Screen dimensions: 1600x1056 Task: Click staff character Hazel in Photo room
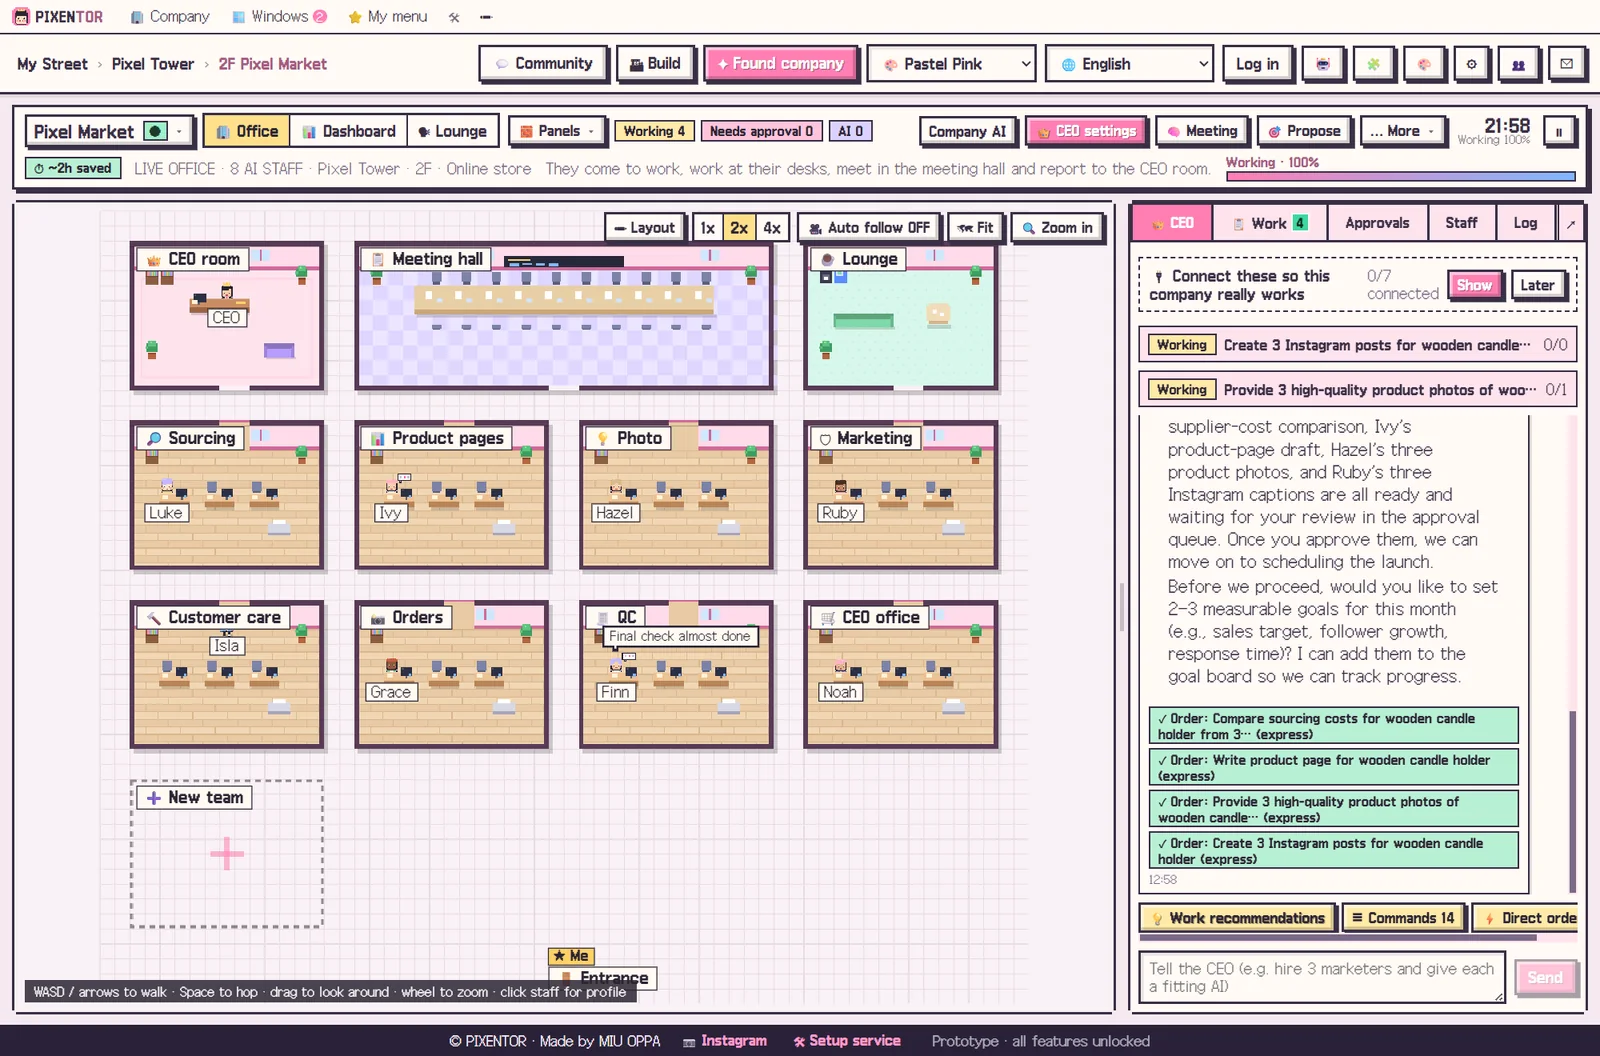coord(616,488)
